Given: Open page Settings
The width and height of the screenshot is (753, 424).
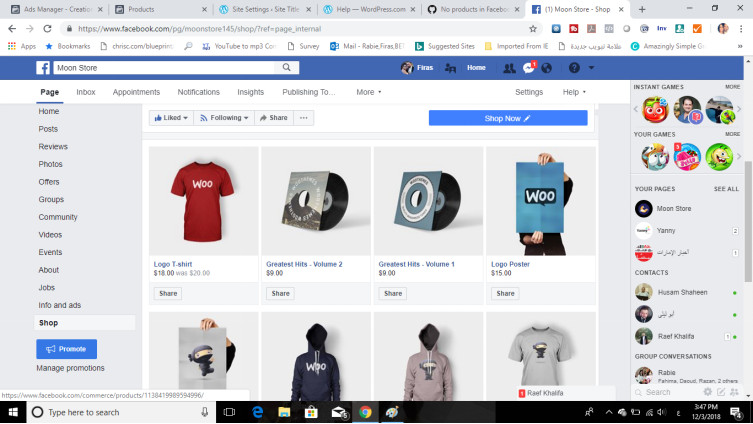Looking at the screenshot, I should [x=529, y=92].
